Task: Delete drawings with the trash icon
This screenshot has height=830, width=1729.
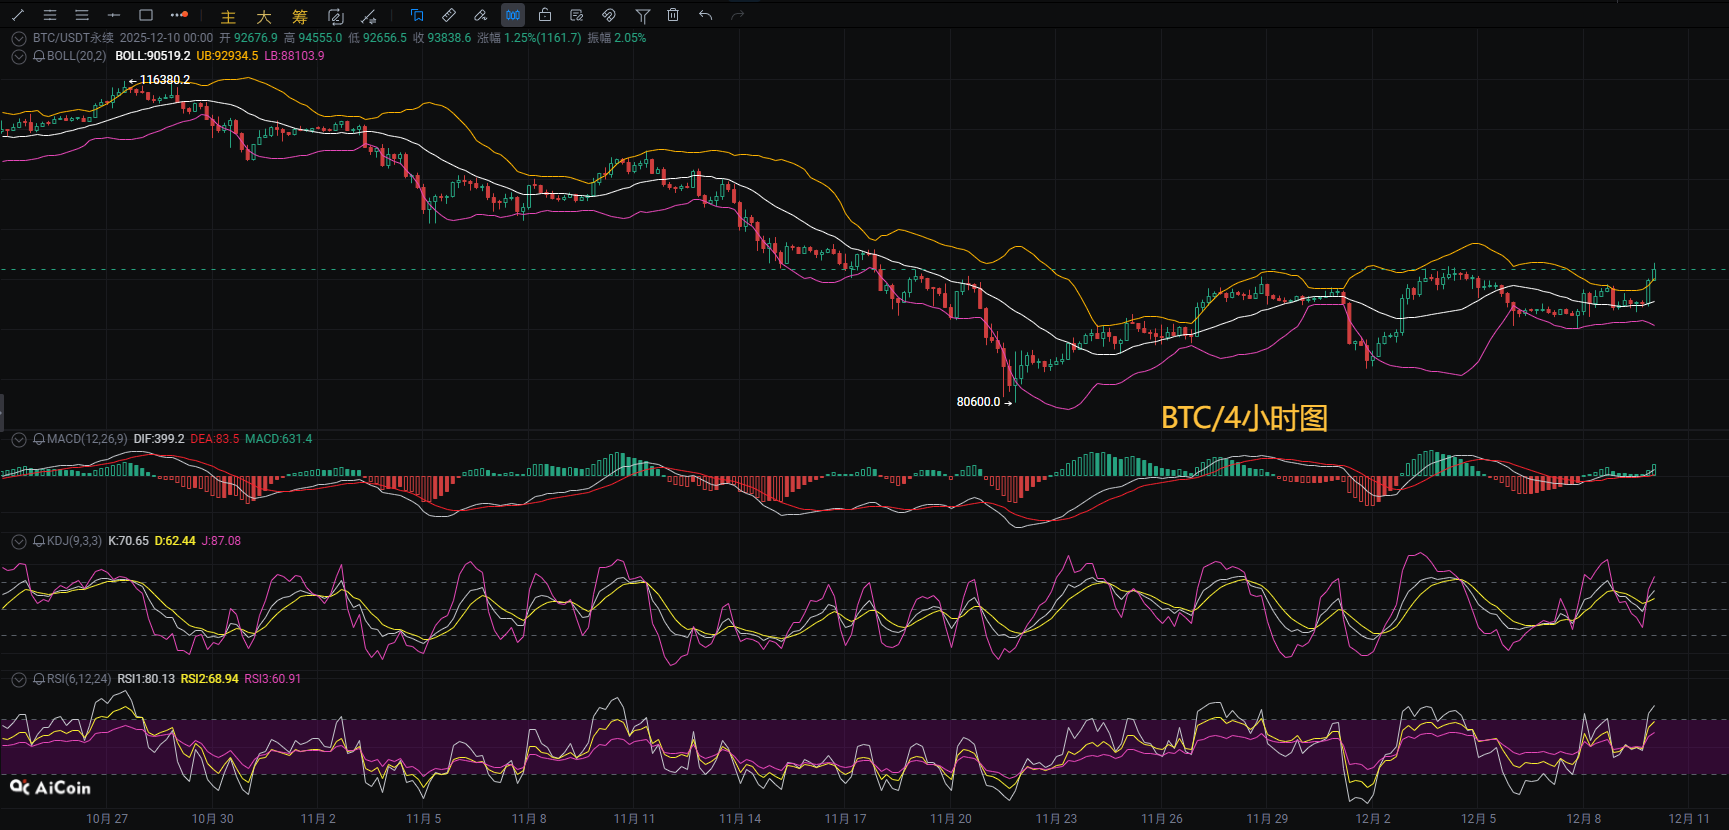Action: [x=673, y=15]
